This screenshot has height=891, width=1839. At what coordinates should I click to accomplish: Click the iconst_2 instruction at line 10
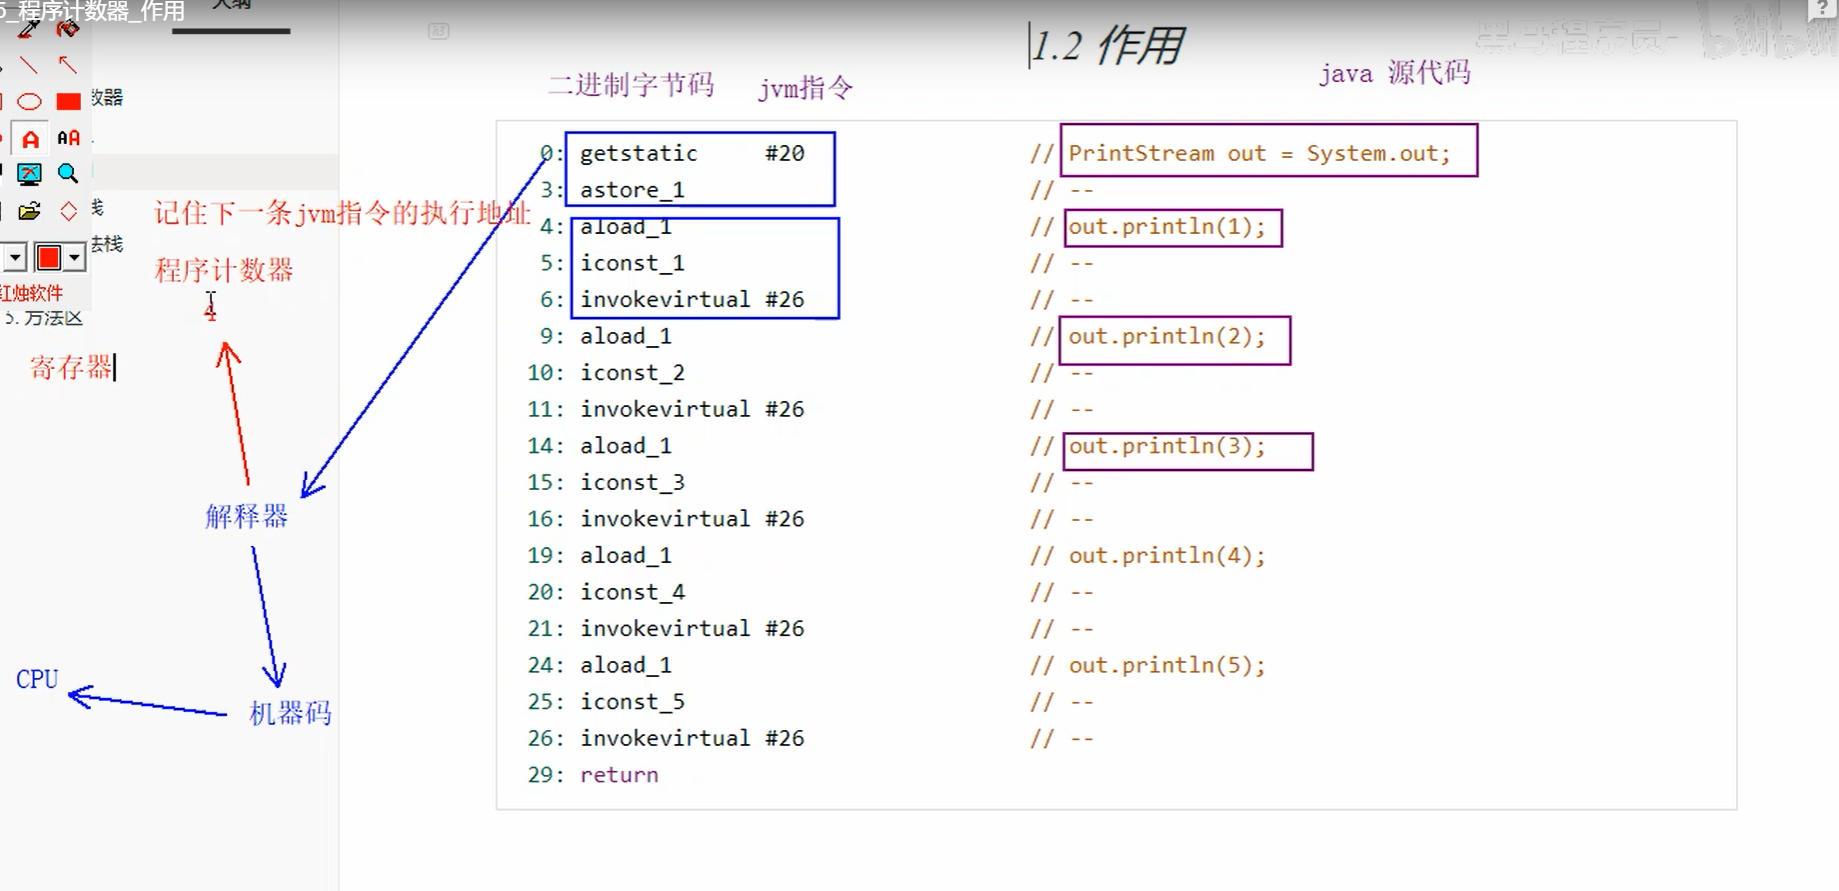tap(632, 373)
